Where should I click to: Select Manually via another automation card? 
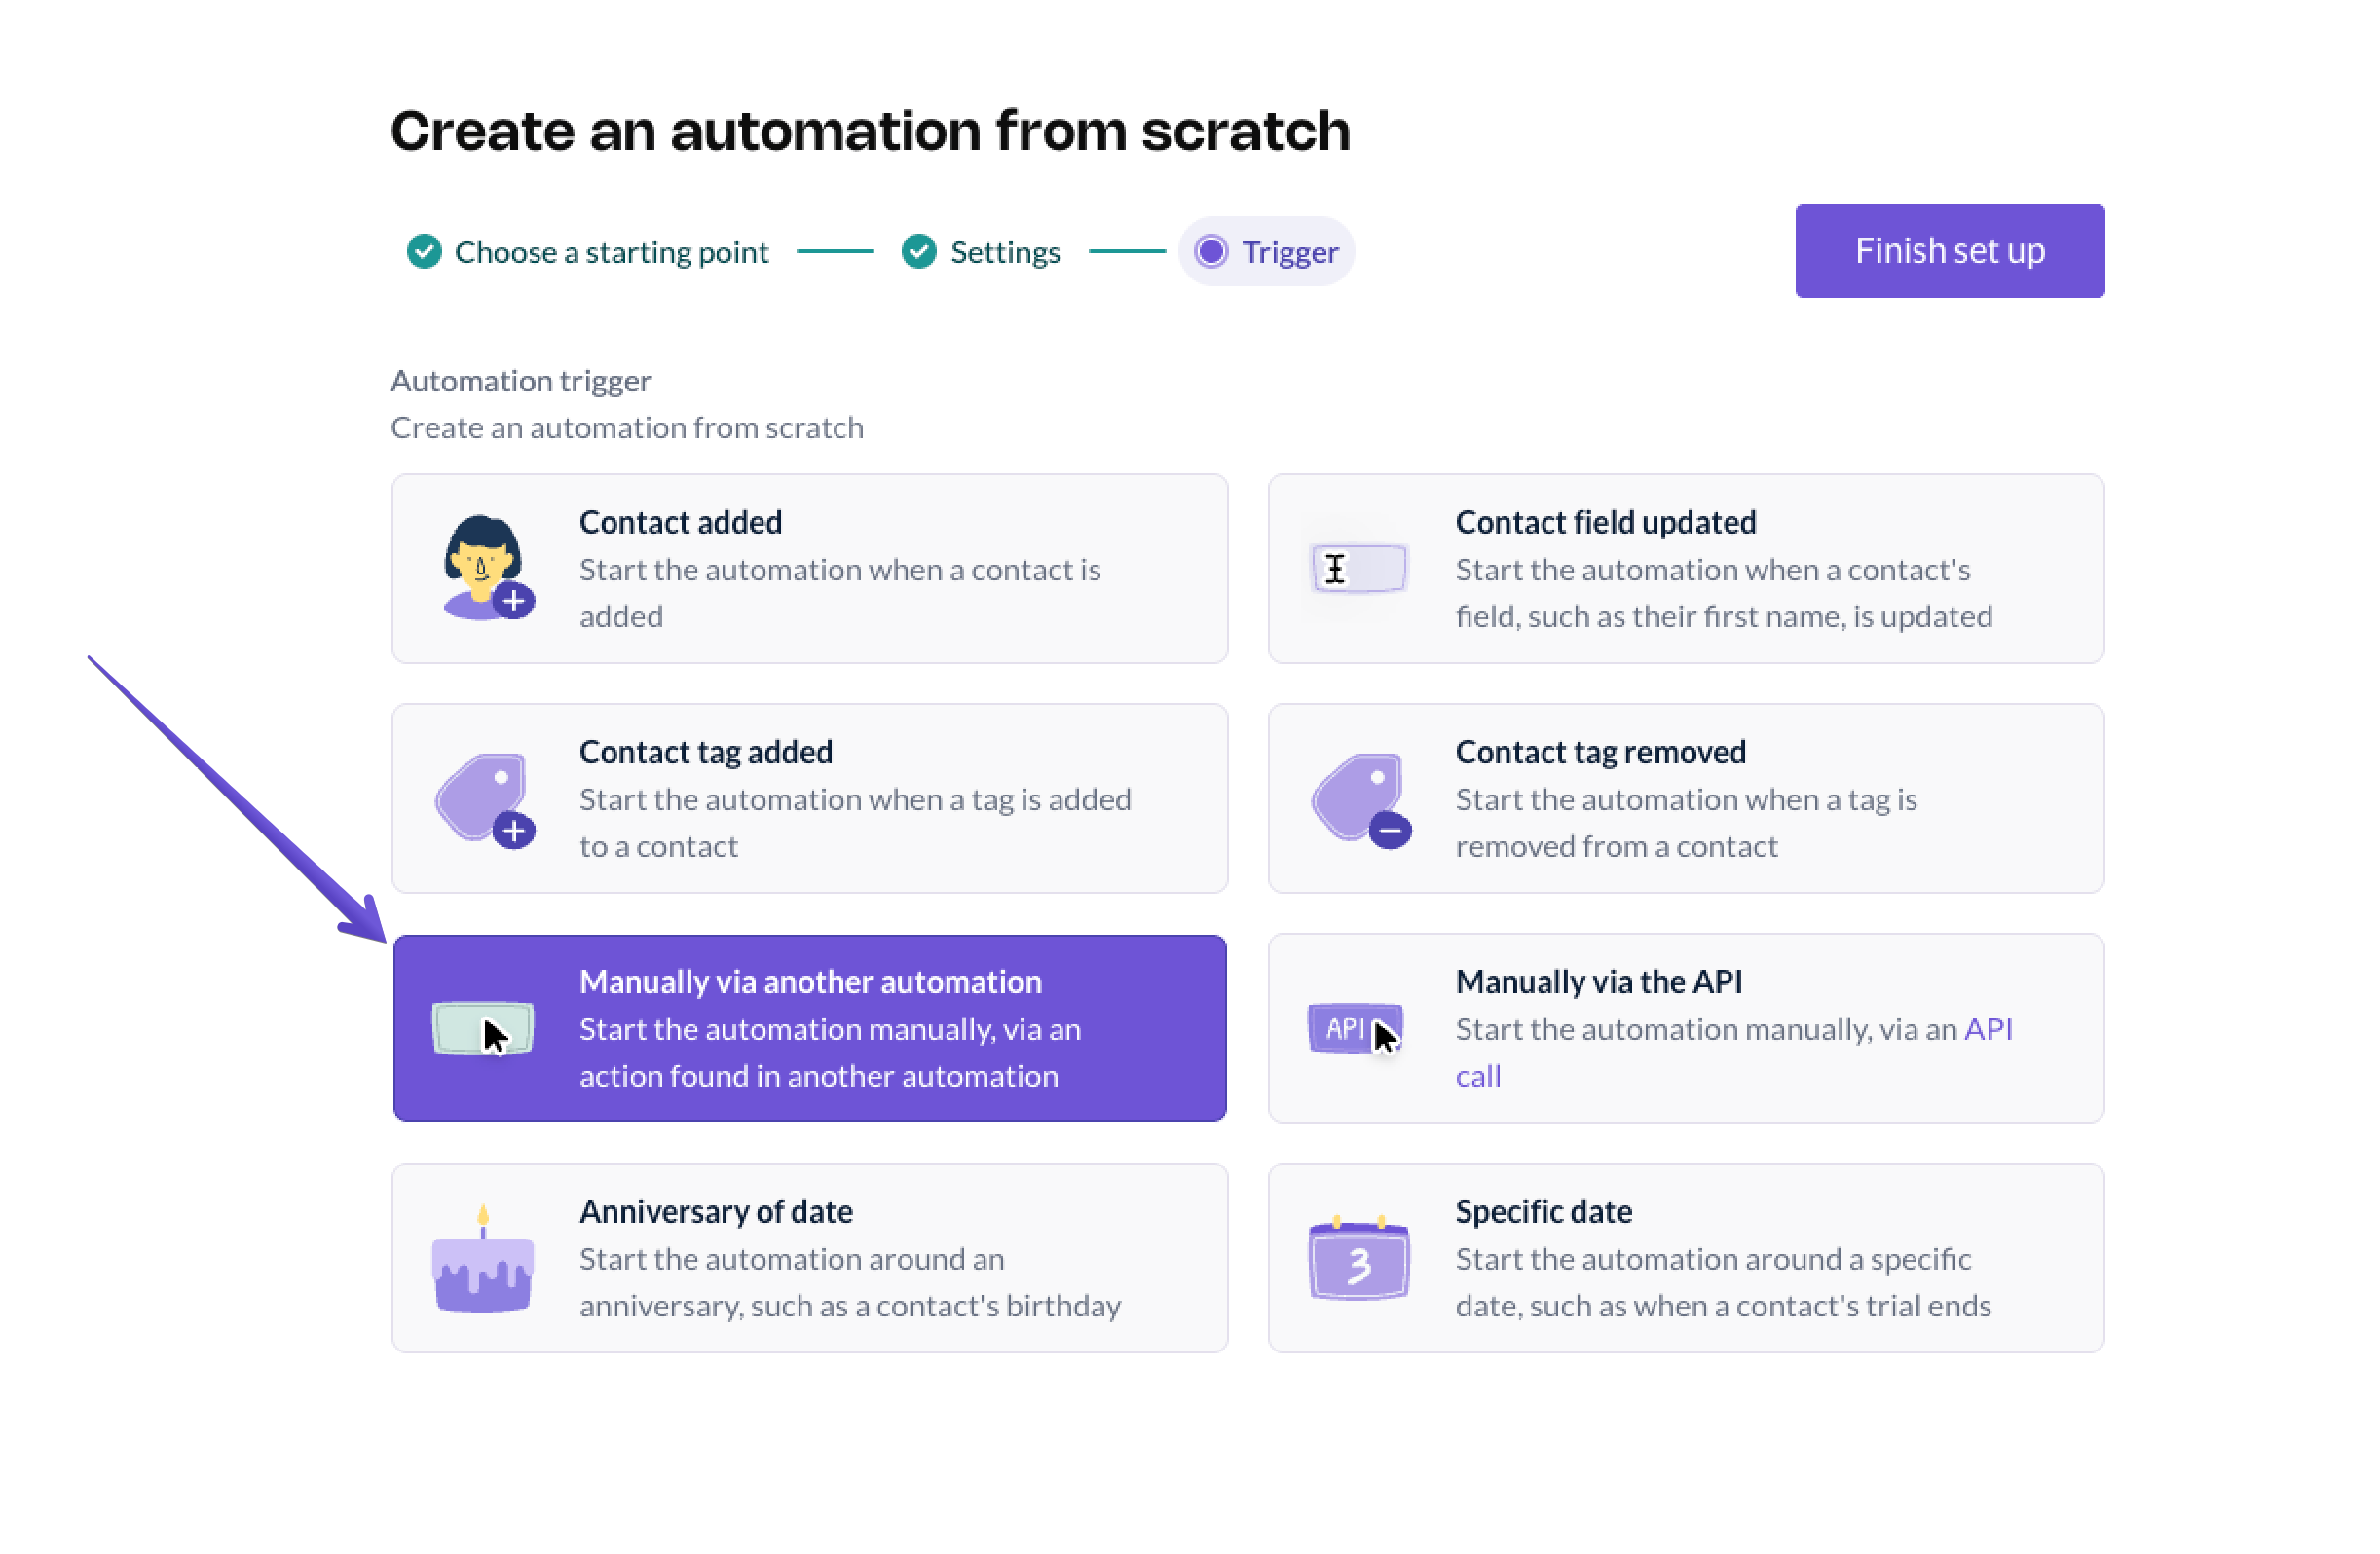click(x=810, y=1028)
